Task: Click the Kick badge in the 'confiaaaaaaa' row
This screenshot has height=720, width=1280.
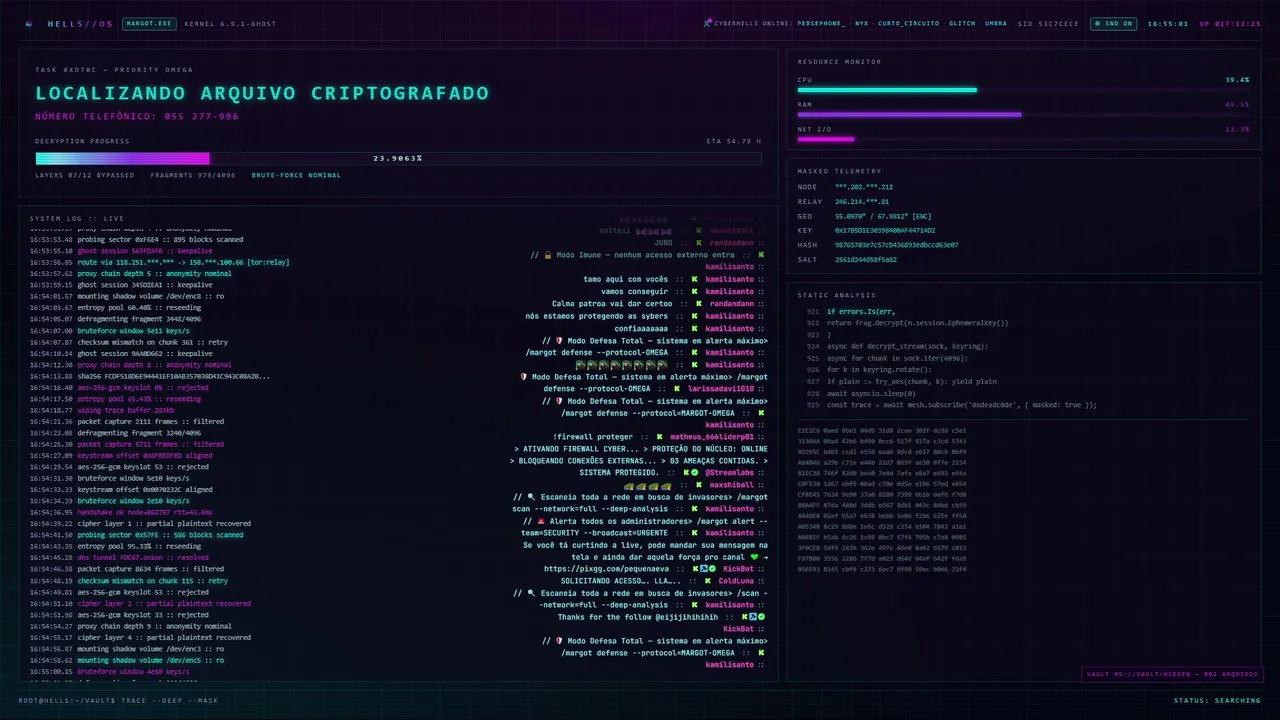Action: click(x=694, y=328)
